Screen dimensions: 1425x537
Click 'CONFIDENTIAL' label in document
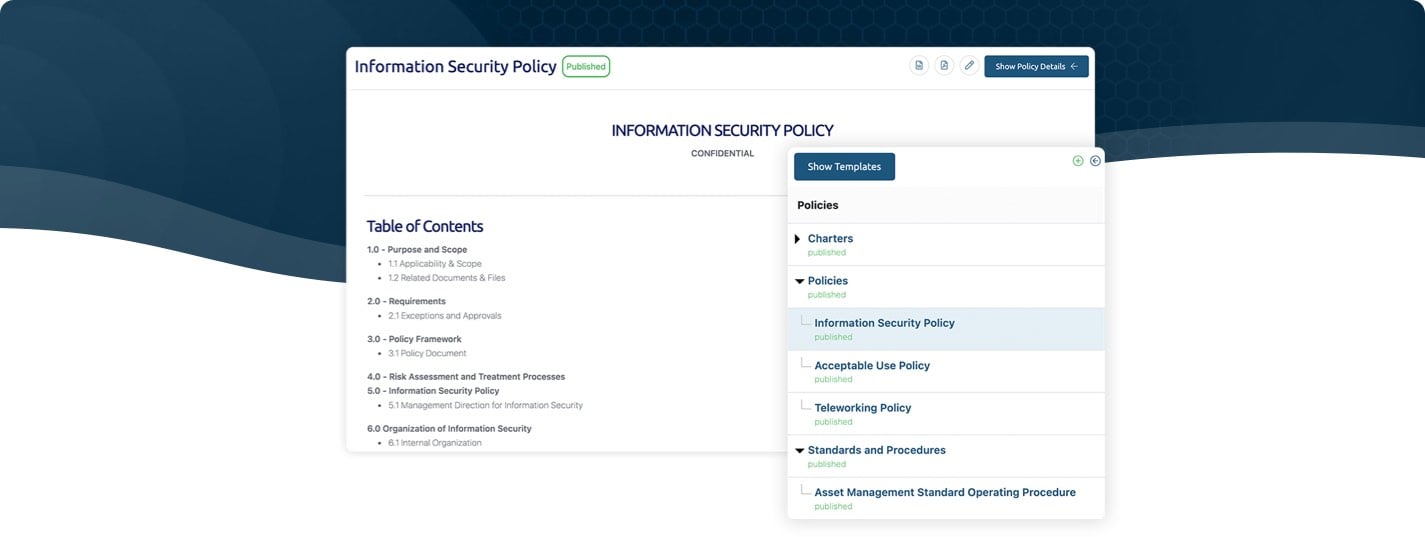tap(722, 154)
